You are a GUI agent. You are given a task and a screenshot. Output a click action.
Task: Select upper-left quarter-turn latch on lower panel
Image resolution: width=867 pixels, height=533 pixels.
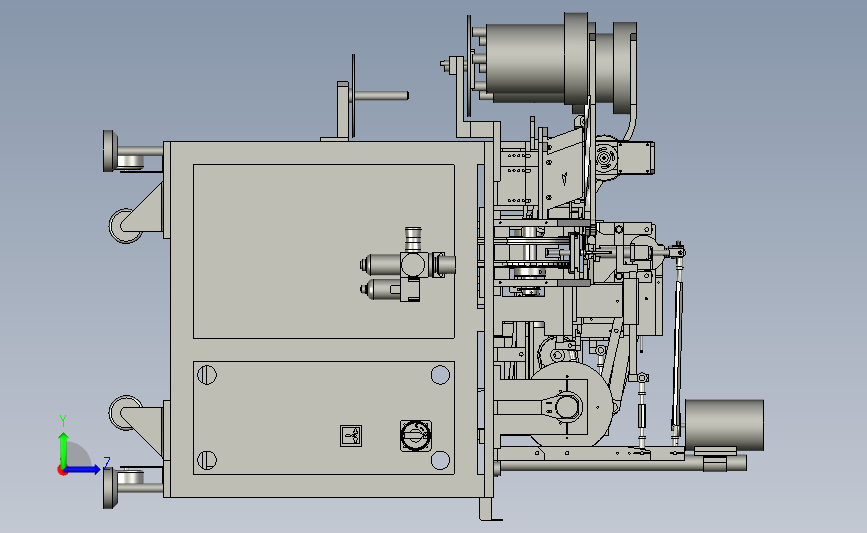(x=207, y=375)
